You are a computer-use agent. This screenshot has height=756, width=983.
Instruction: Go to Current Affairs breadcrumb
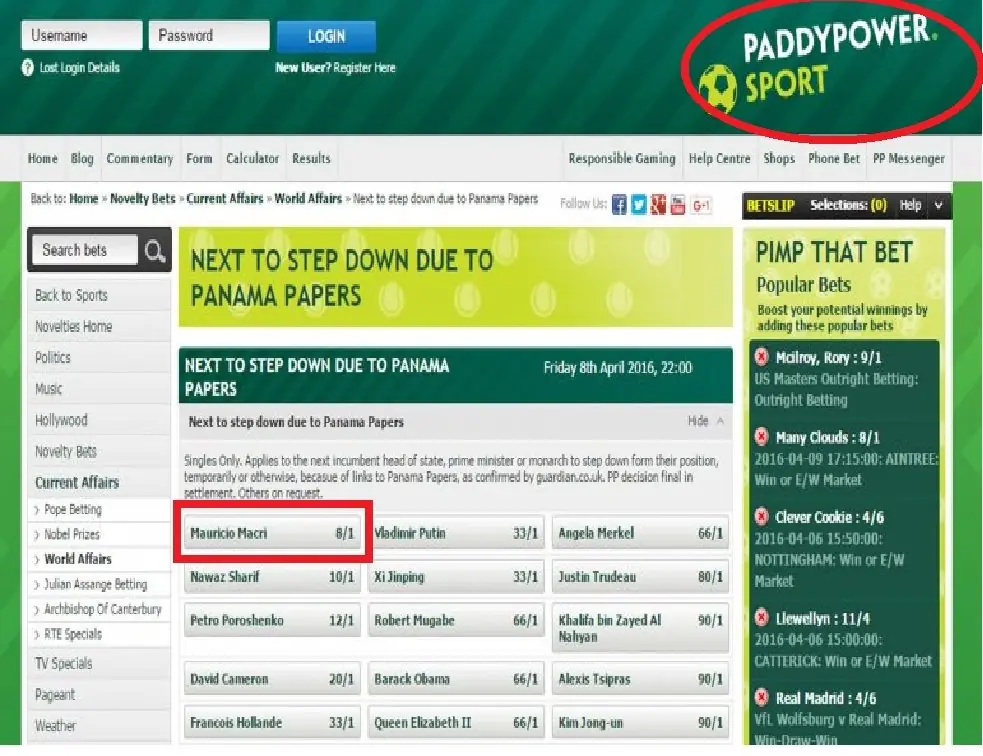click(x=224, y=199)
